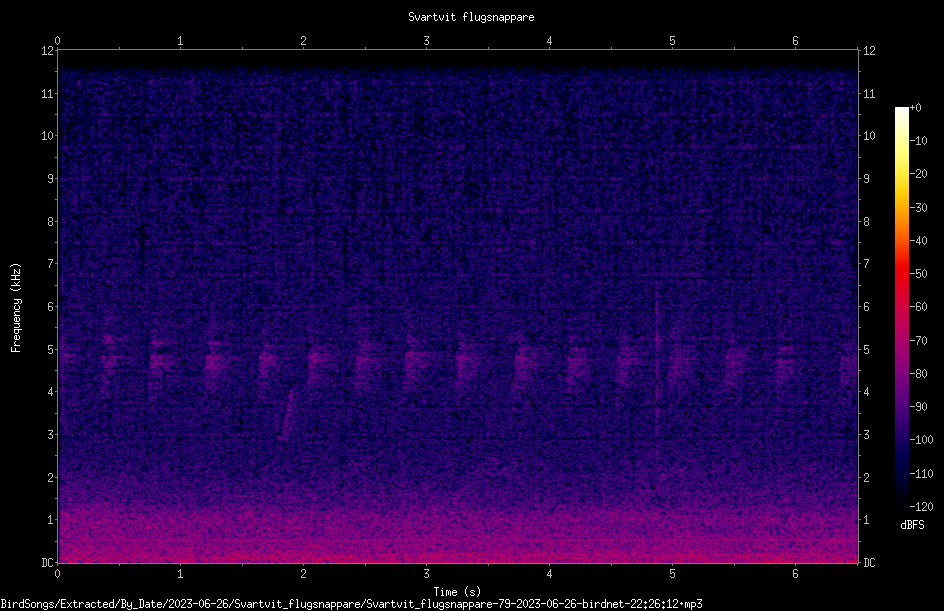Click the '-70' color scale value

pyautogui.click(x=918, y=341)
